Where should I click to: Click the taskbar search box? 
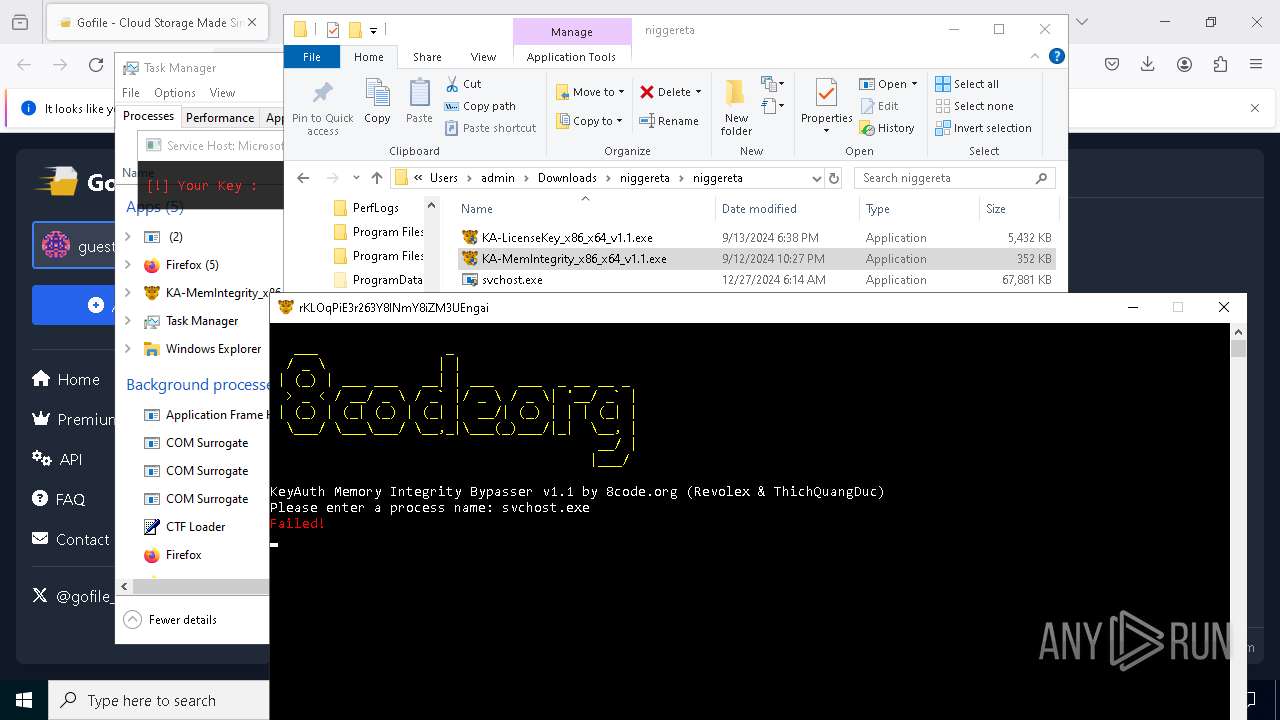[x=159, y=700]
